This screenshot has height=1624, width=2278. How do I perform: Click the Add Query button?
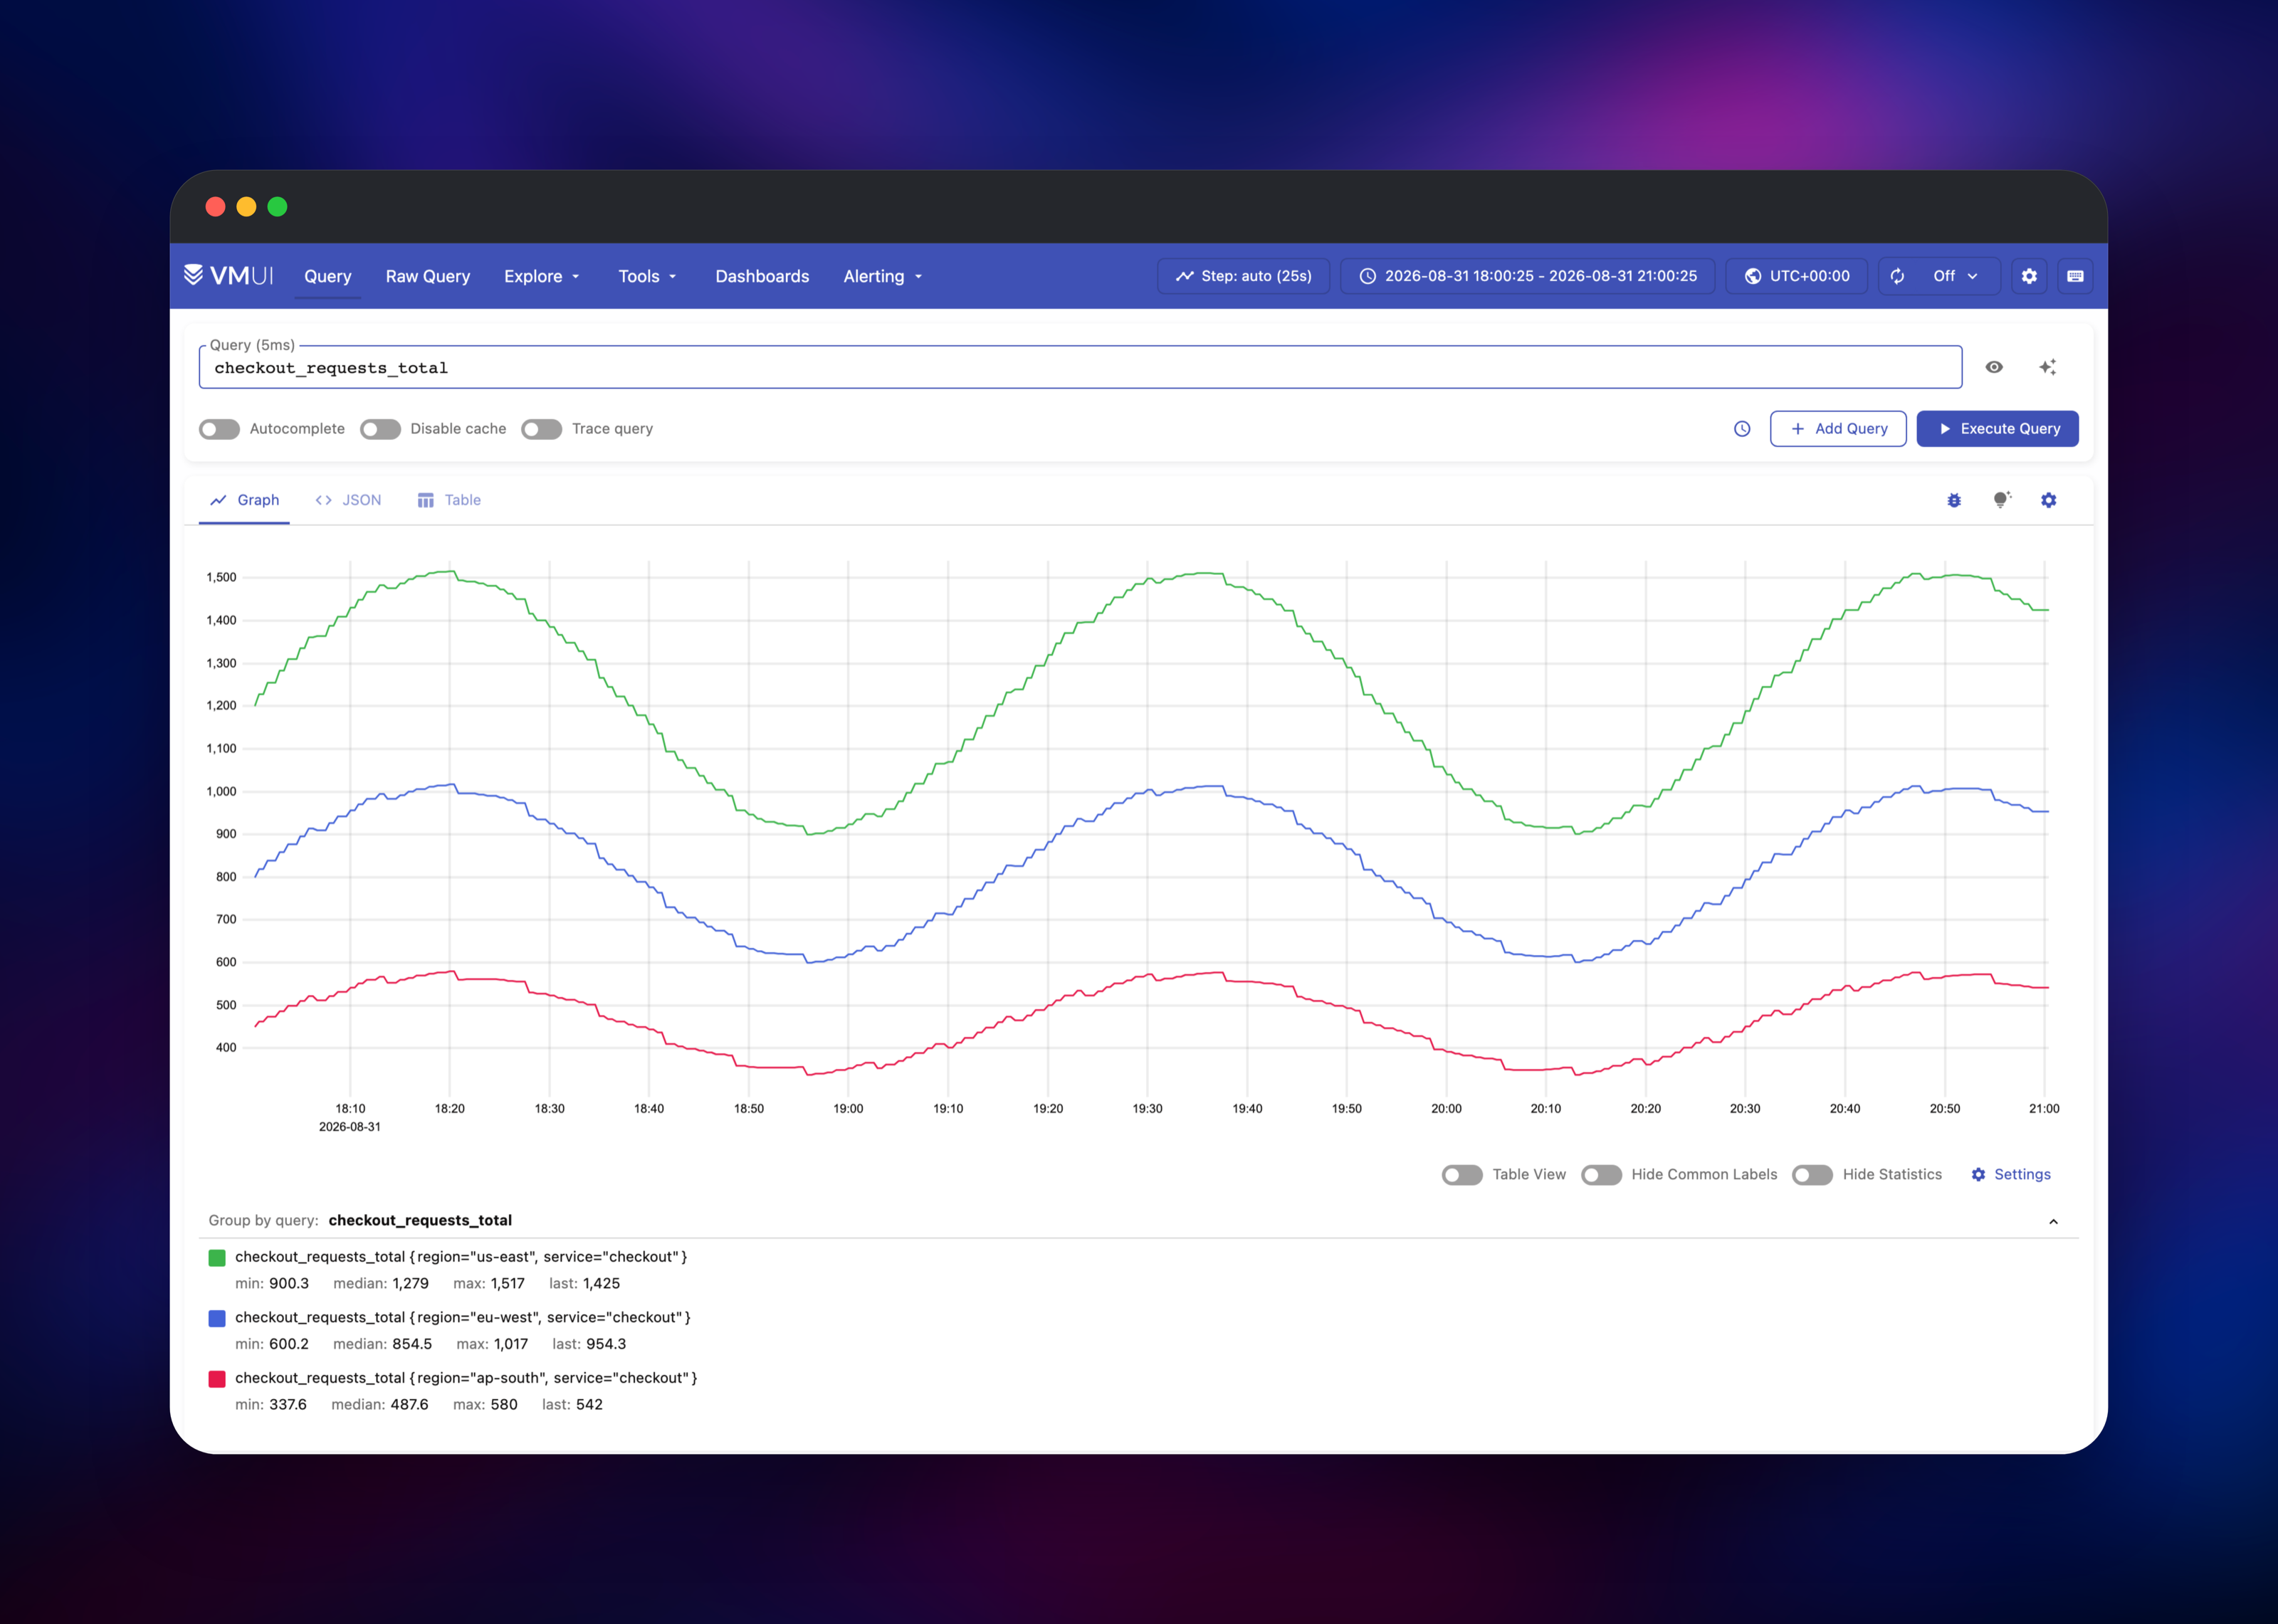pos(1838,429)
